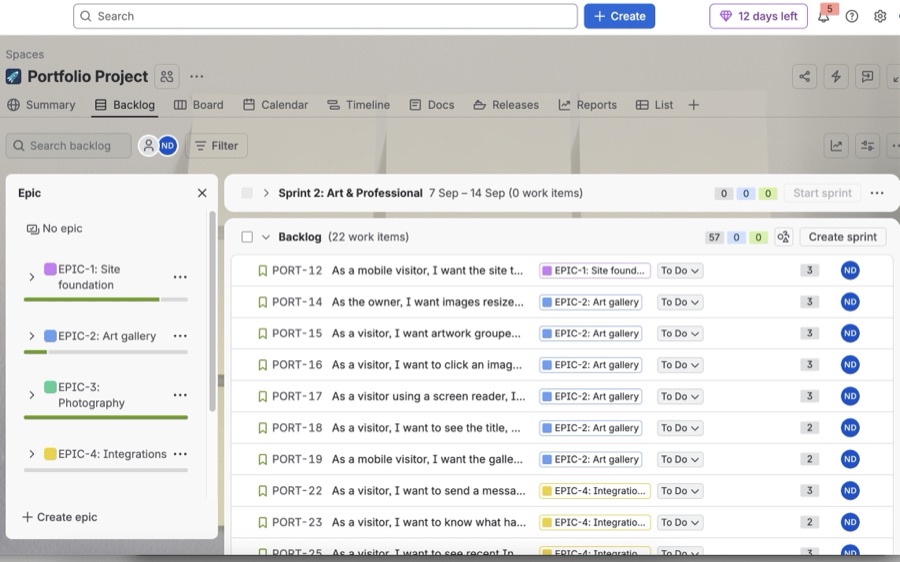Open the Sprint 2 more actions dots
The width and height of the screenshot is (900, 562).
876,193
